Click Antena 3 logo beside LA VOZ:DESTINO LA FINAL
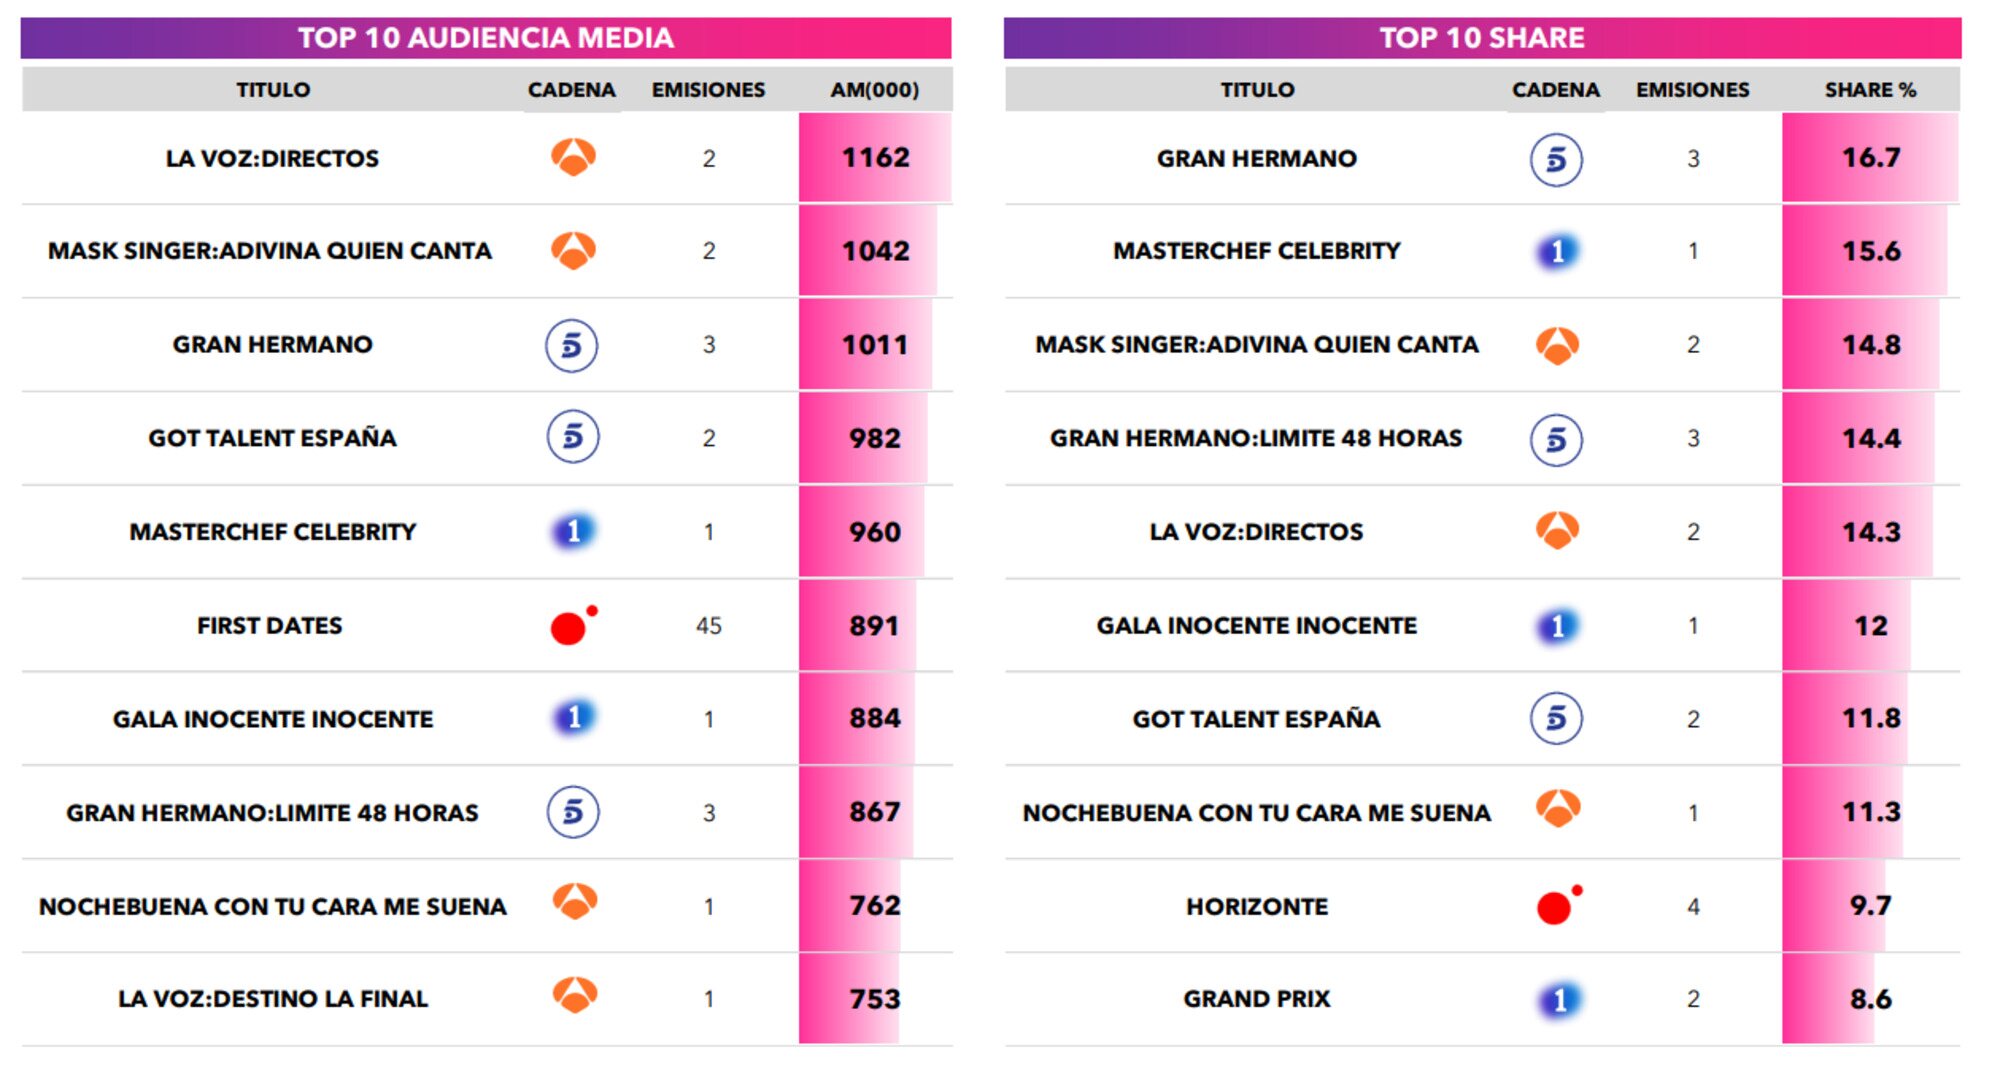2000x1088 pixels. (x=574, y=996)
